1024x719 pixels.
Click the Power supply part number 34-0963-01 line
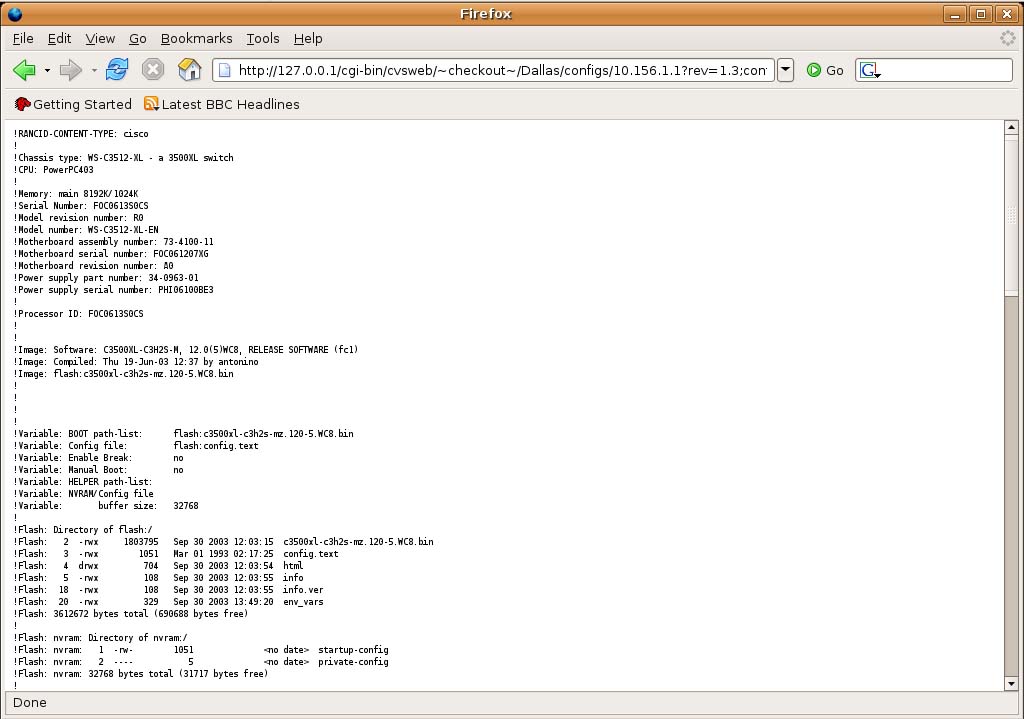(106, 278)
